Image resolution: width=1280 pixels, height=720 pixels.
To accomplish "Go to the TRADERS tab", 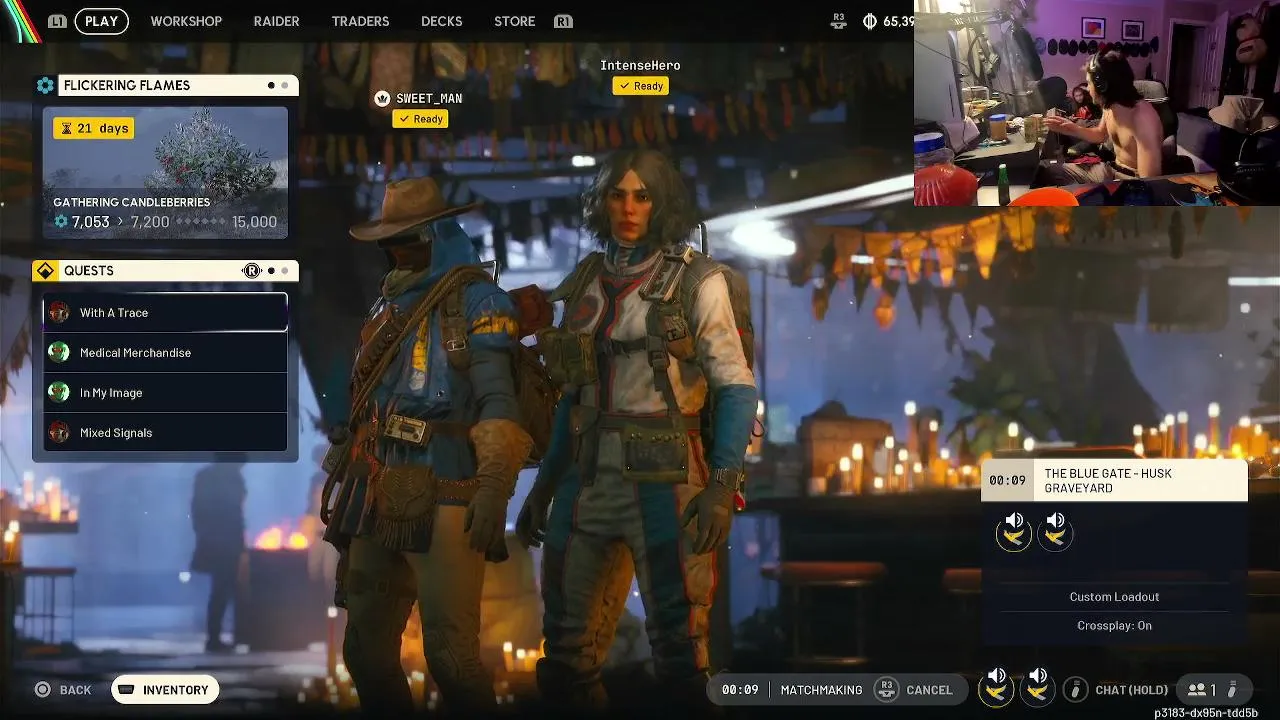I will [360, 21].
